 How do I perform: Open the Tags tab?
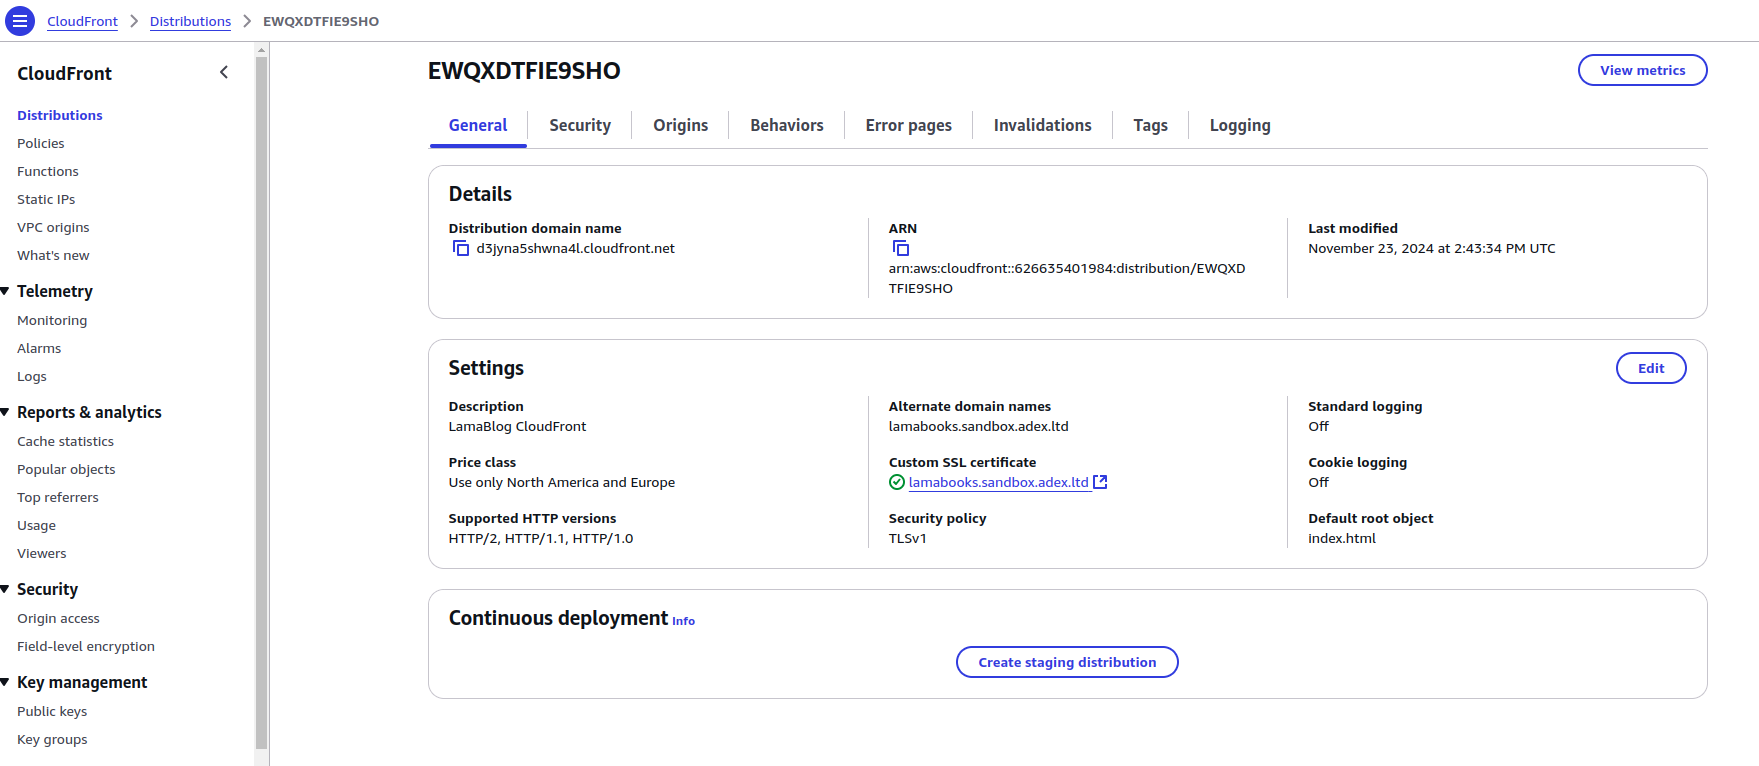click(x=1151, y=125)
